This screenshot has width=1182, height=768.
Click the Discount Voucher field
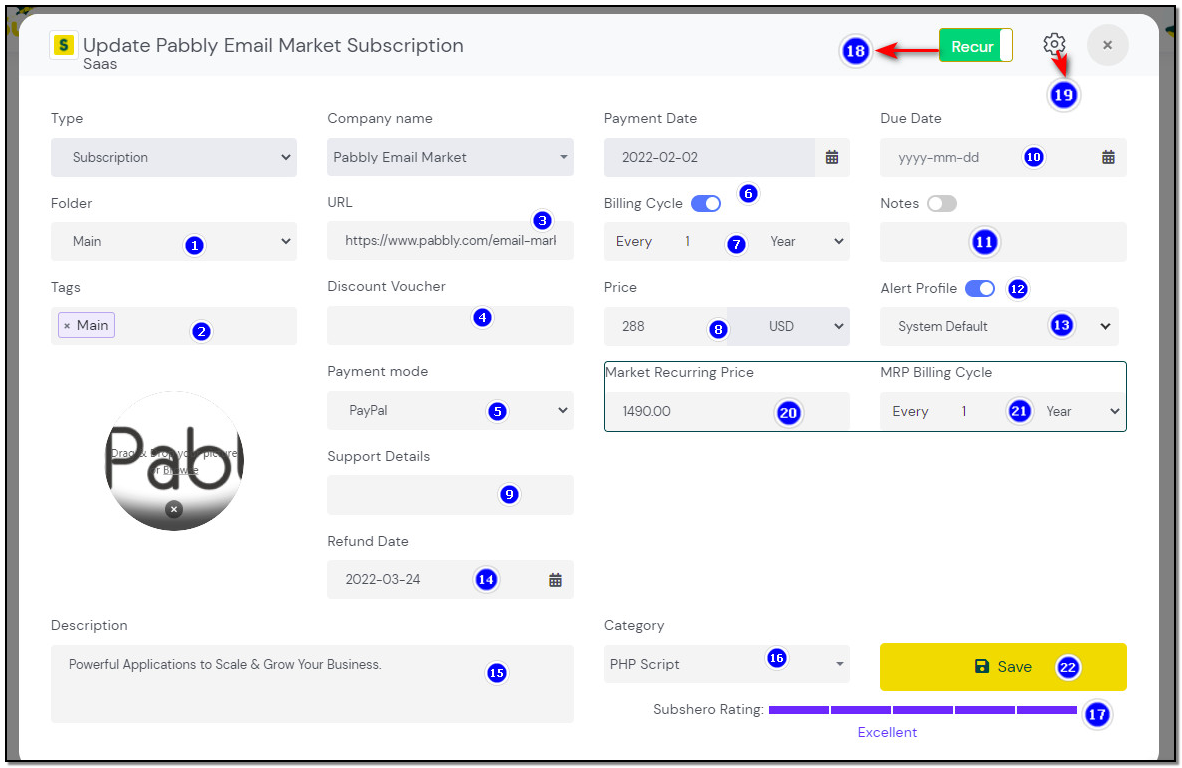[450, 325]
